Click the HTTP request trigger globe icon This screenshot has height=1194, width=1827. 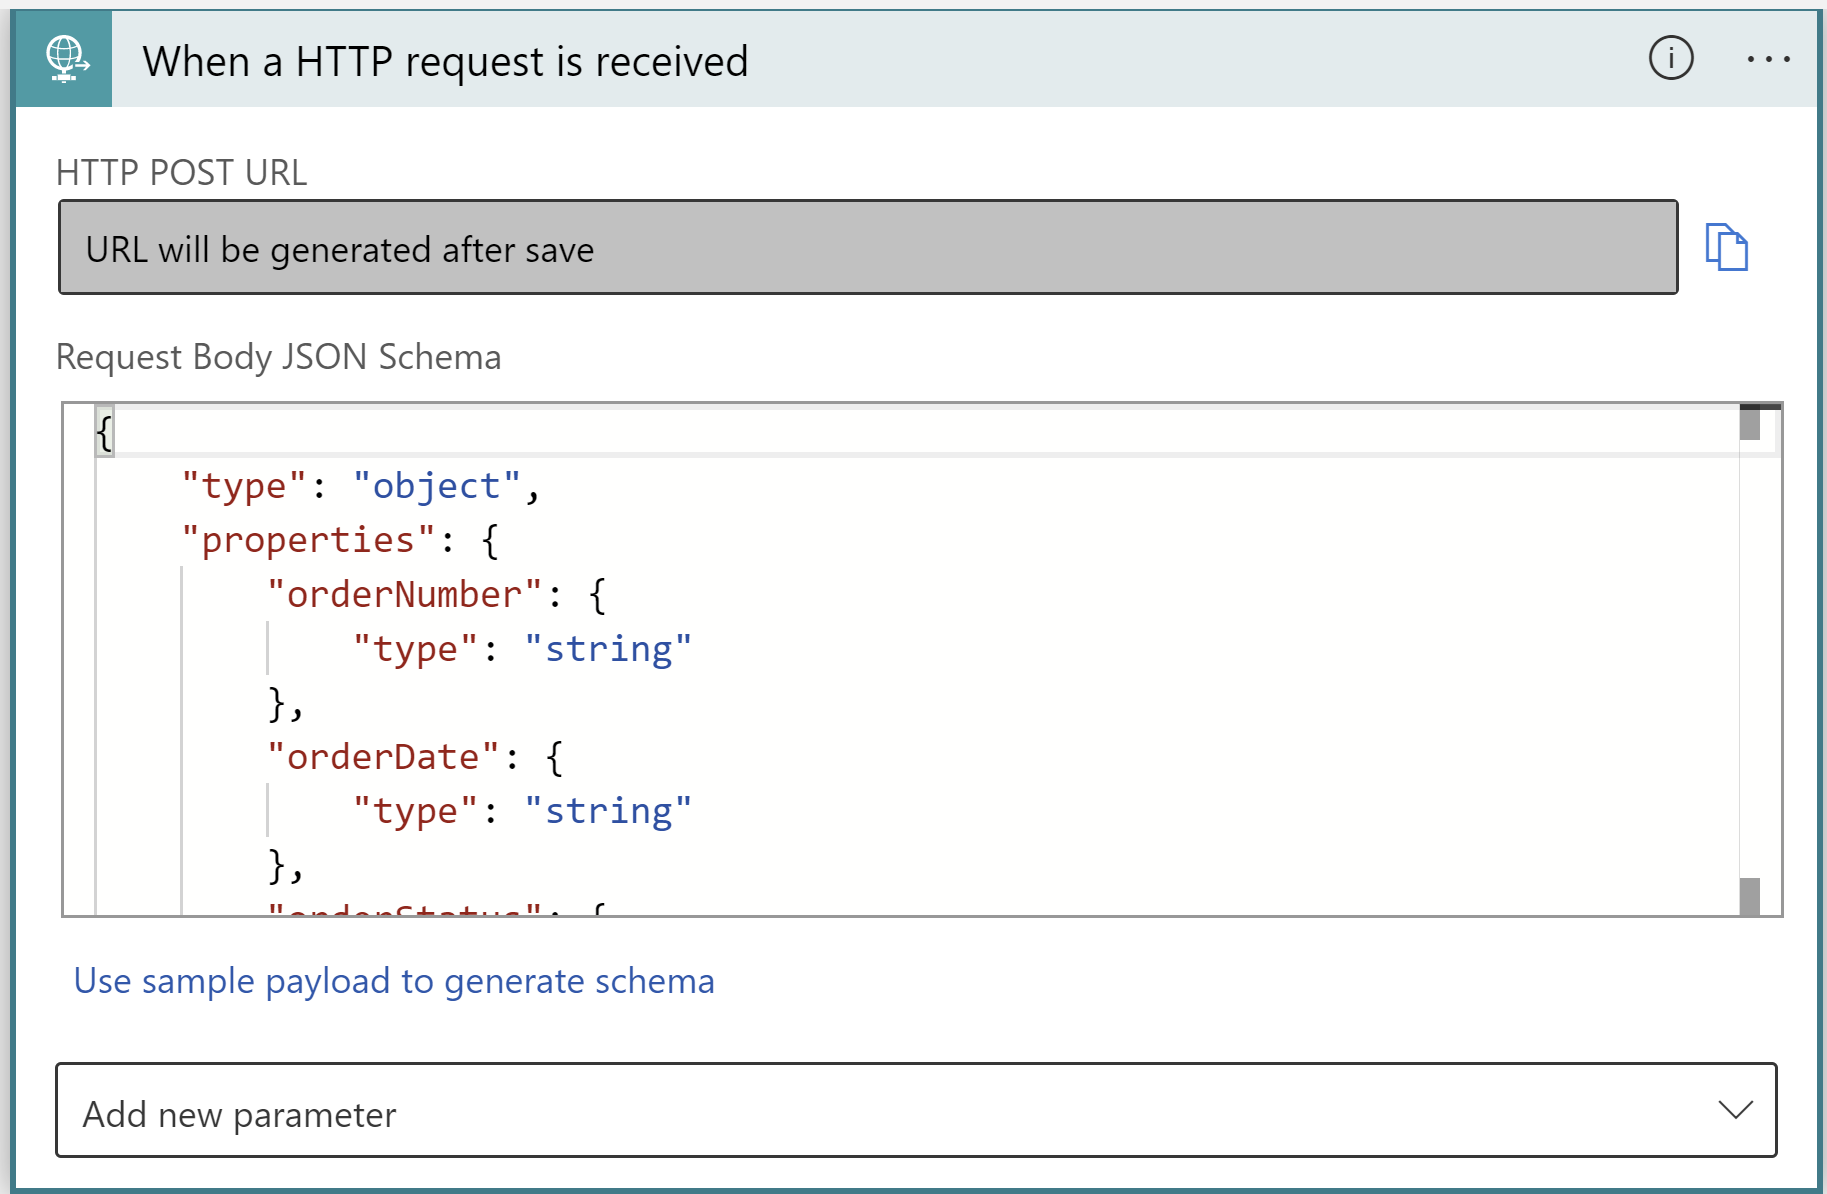[65, 59]
